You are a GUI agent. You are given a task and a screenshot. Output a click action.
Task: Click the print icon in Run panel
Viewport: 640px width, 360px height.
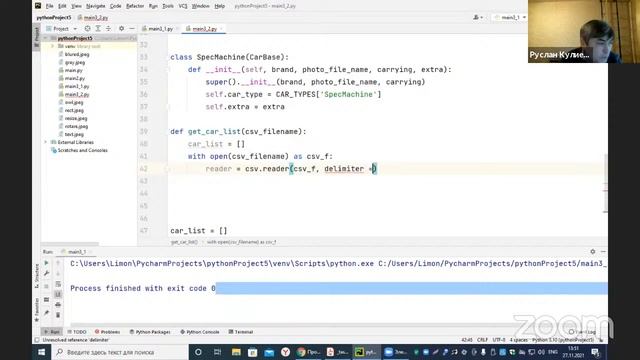click(58, 305)
